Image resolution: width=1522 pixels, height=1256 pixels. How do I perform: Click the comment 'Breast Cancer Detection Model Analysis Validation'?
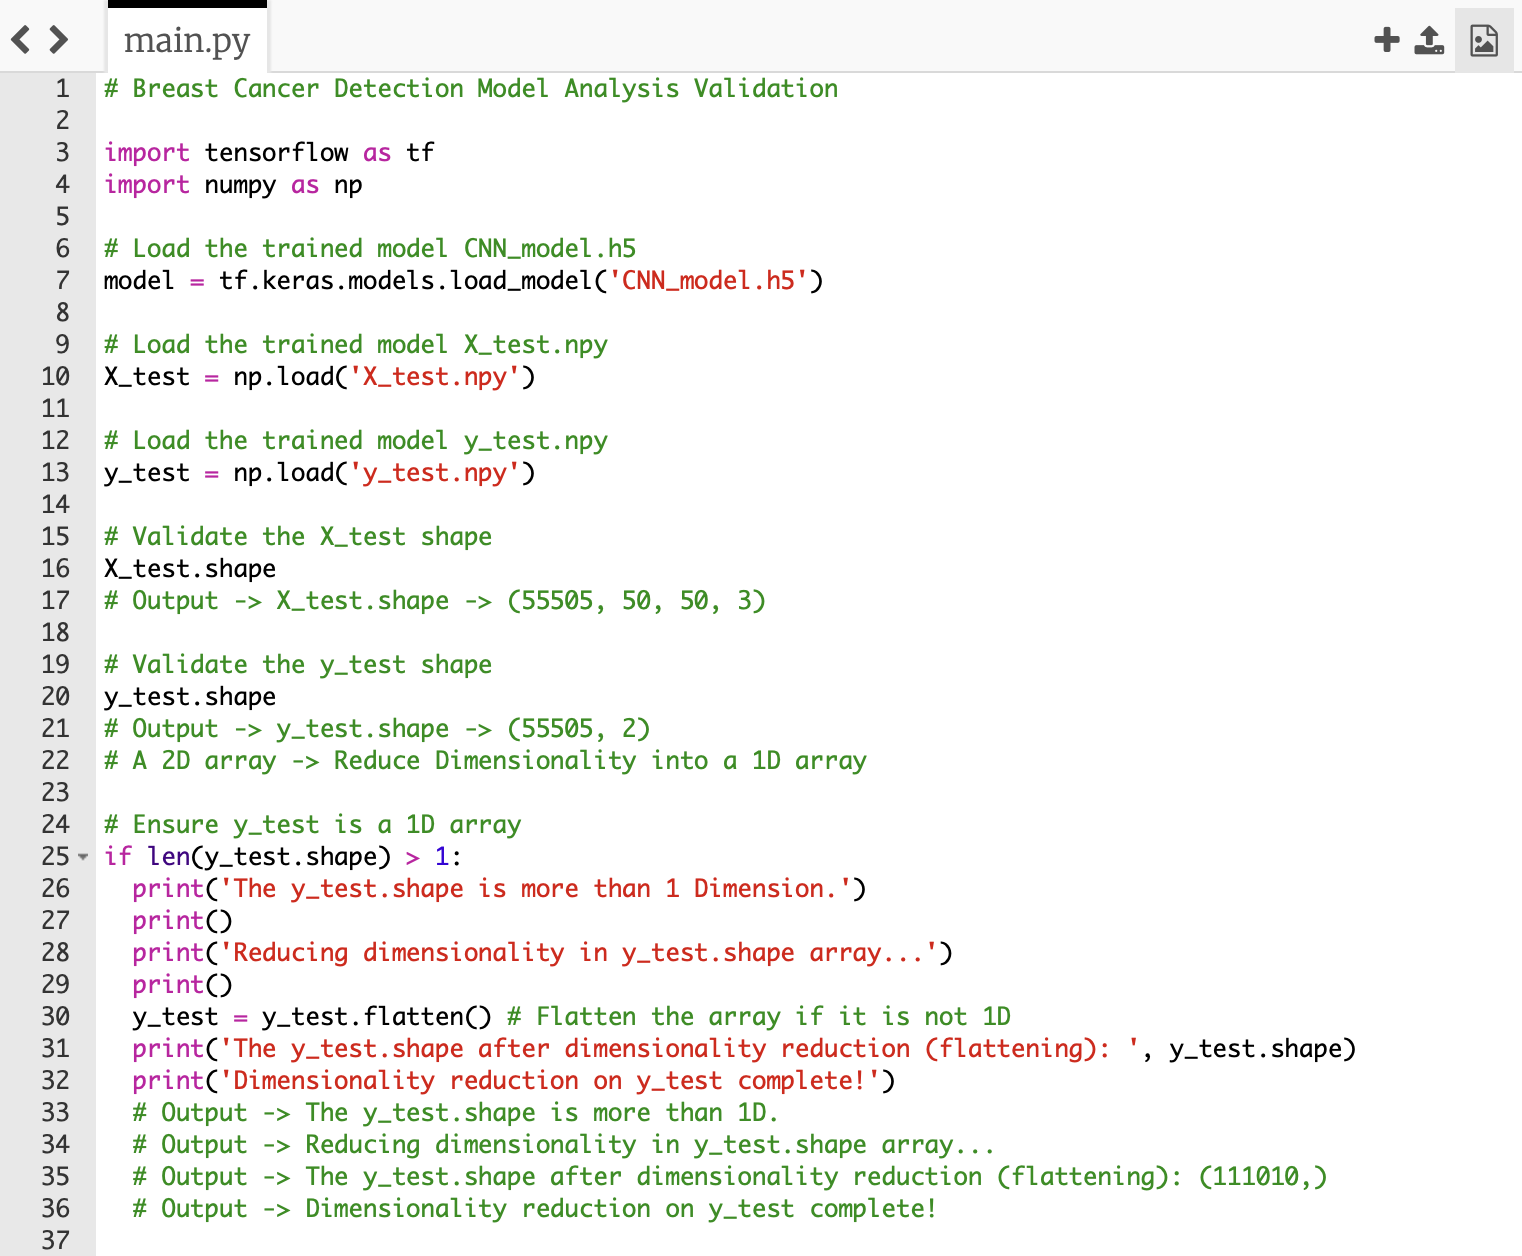click(x=471, y=89)
